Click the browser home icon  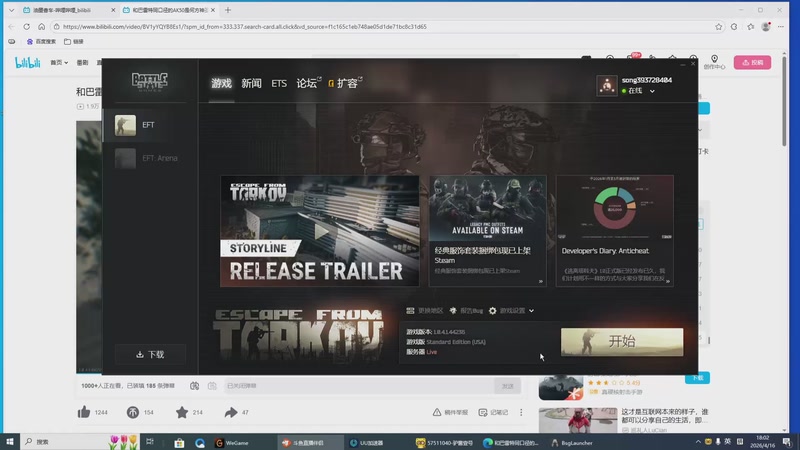(x=41, y=27)
